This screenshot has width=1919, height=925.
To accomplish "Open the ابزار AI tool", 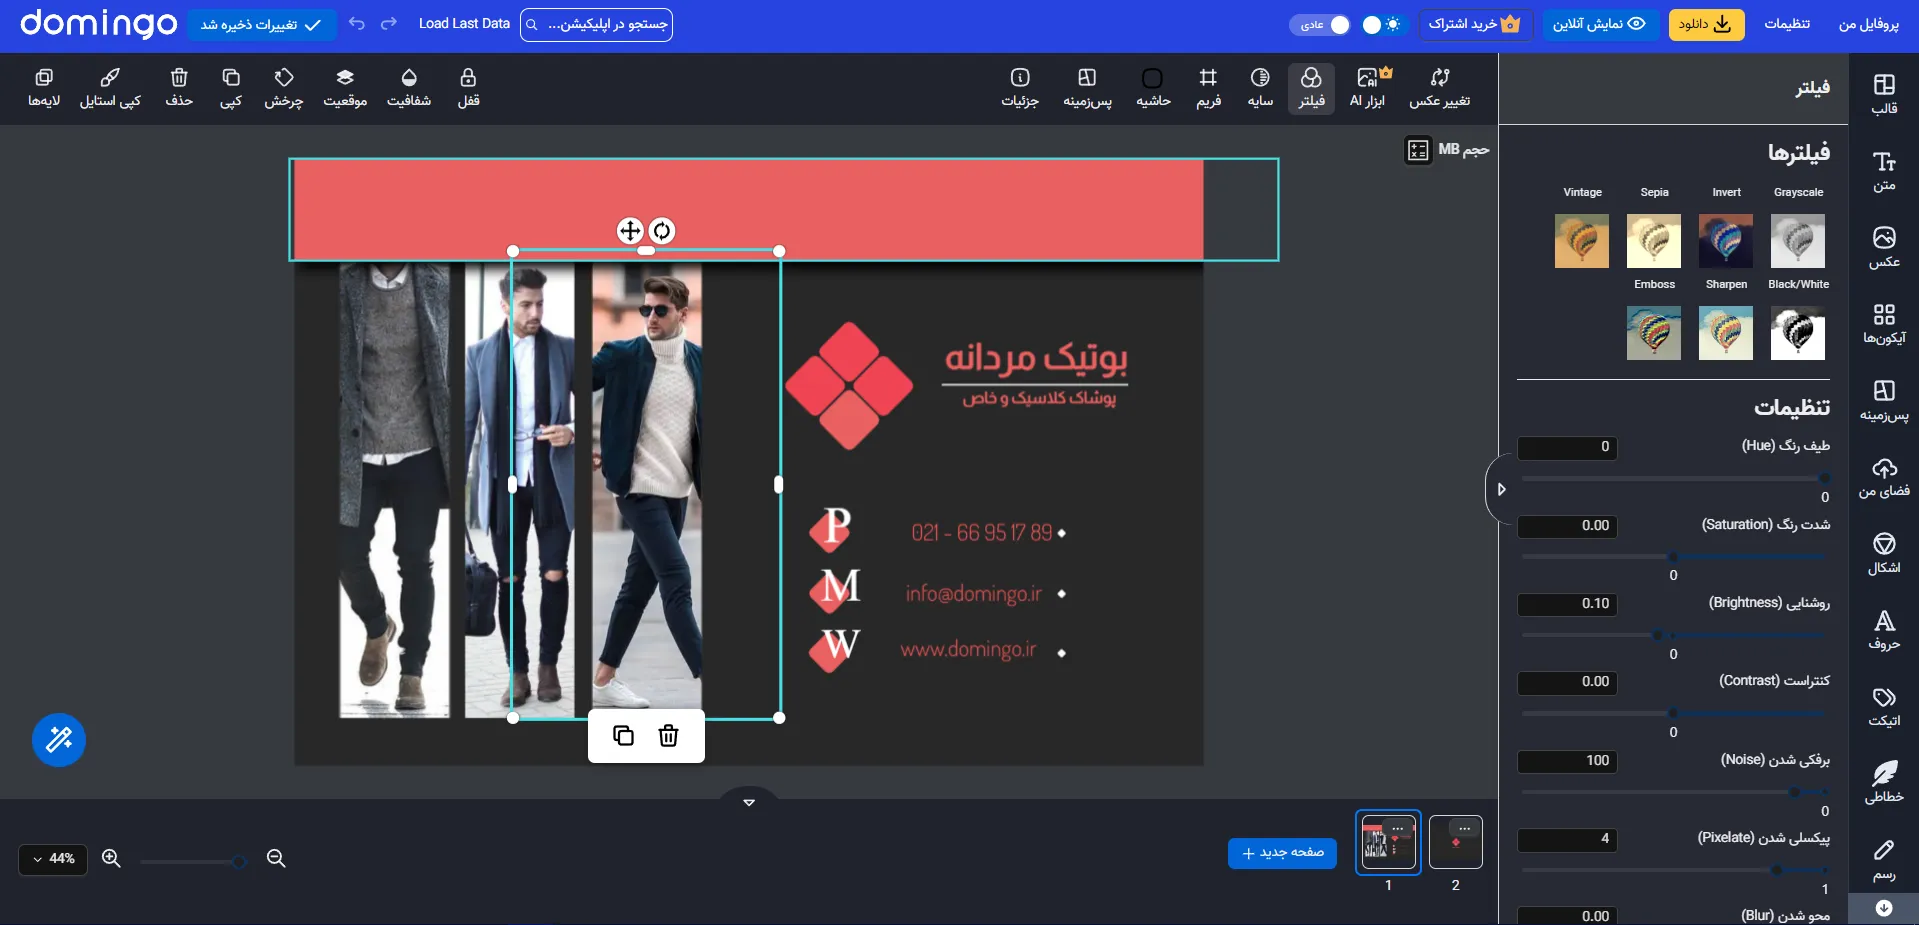I will coord(1367,88).
